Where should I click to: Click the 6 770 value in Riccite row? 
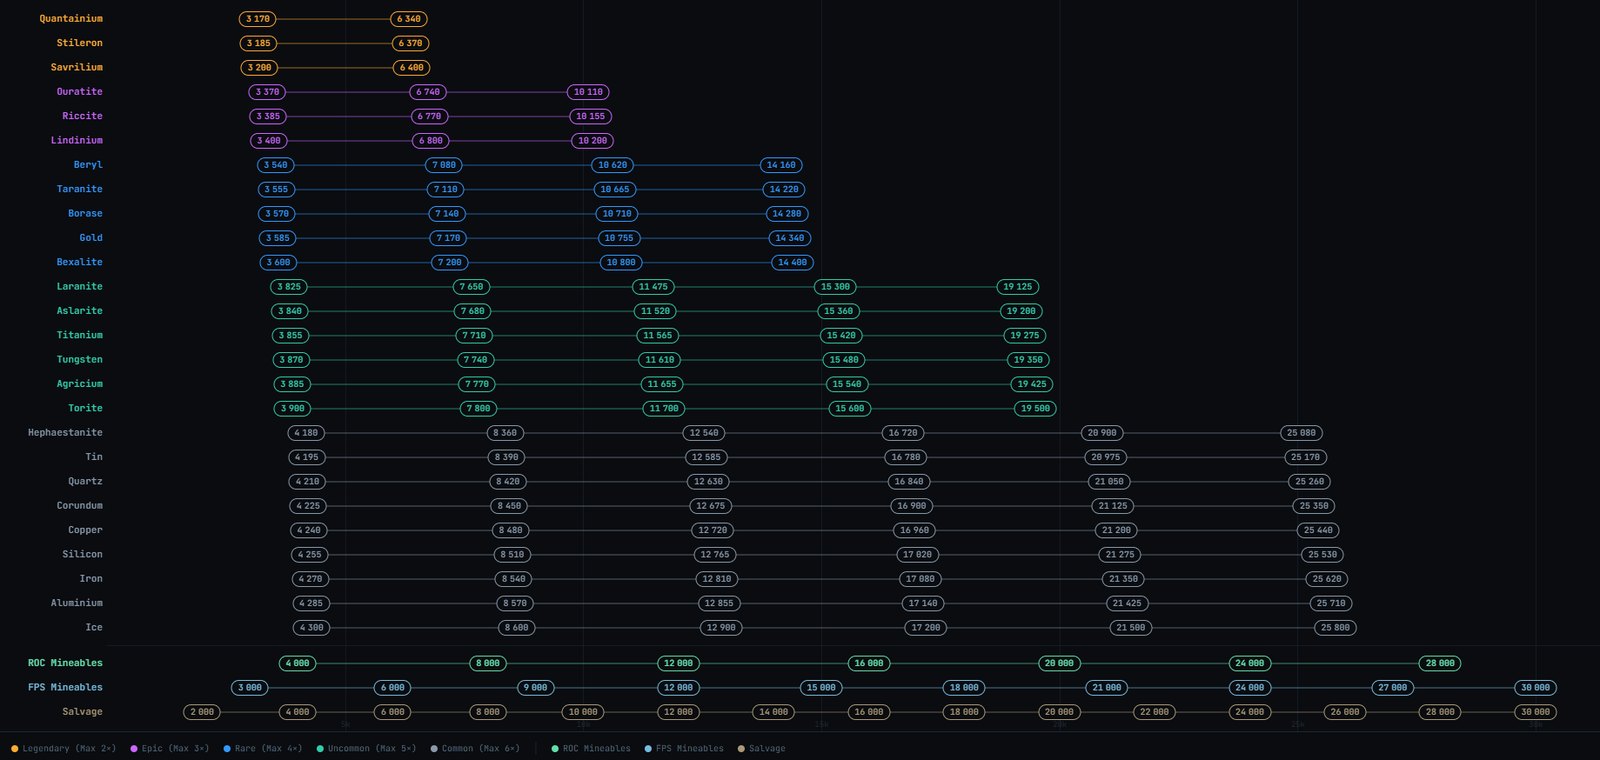(429, 116)
